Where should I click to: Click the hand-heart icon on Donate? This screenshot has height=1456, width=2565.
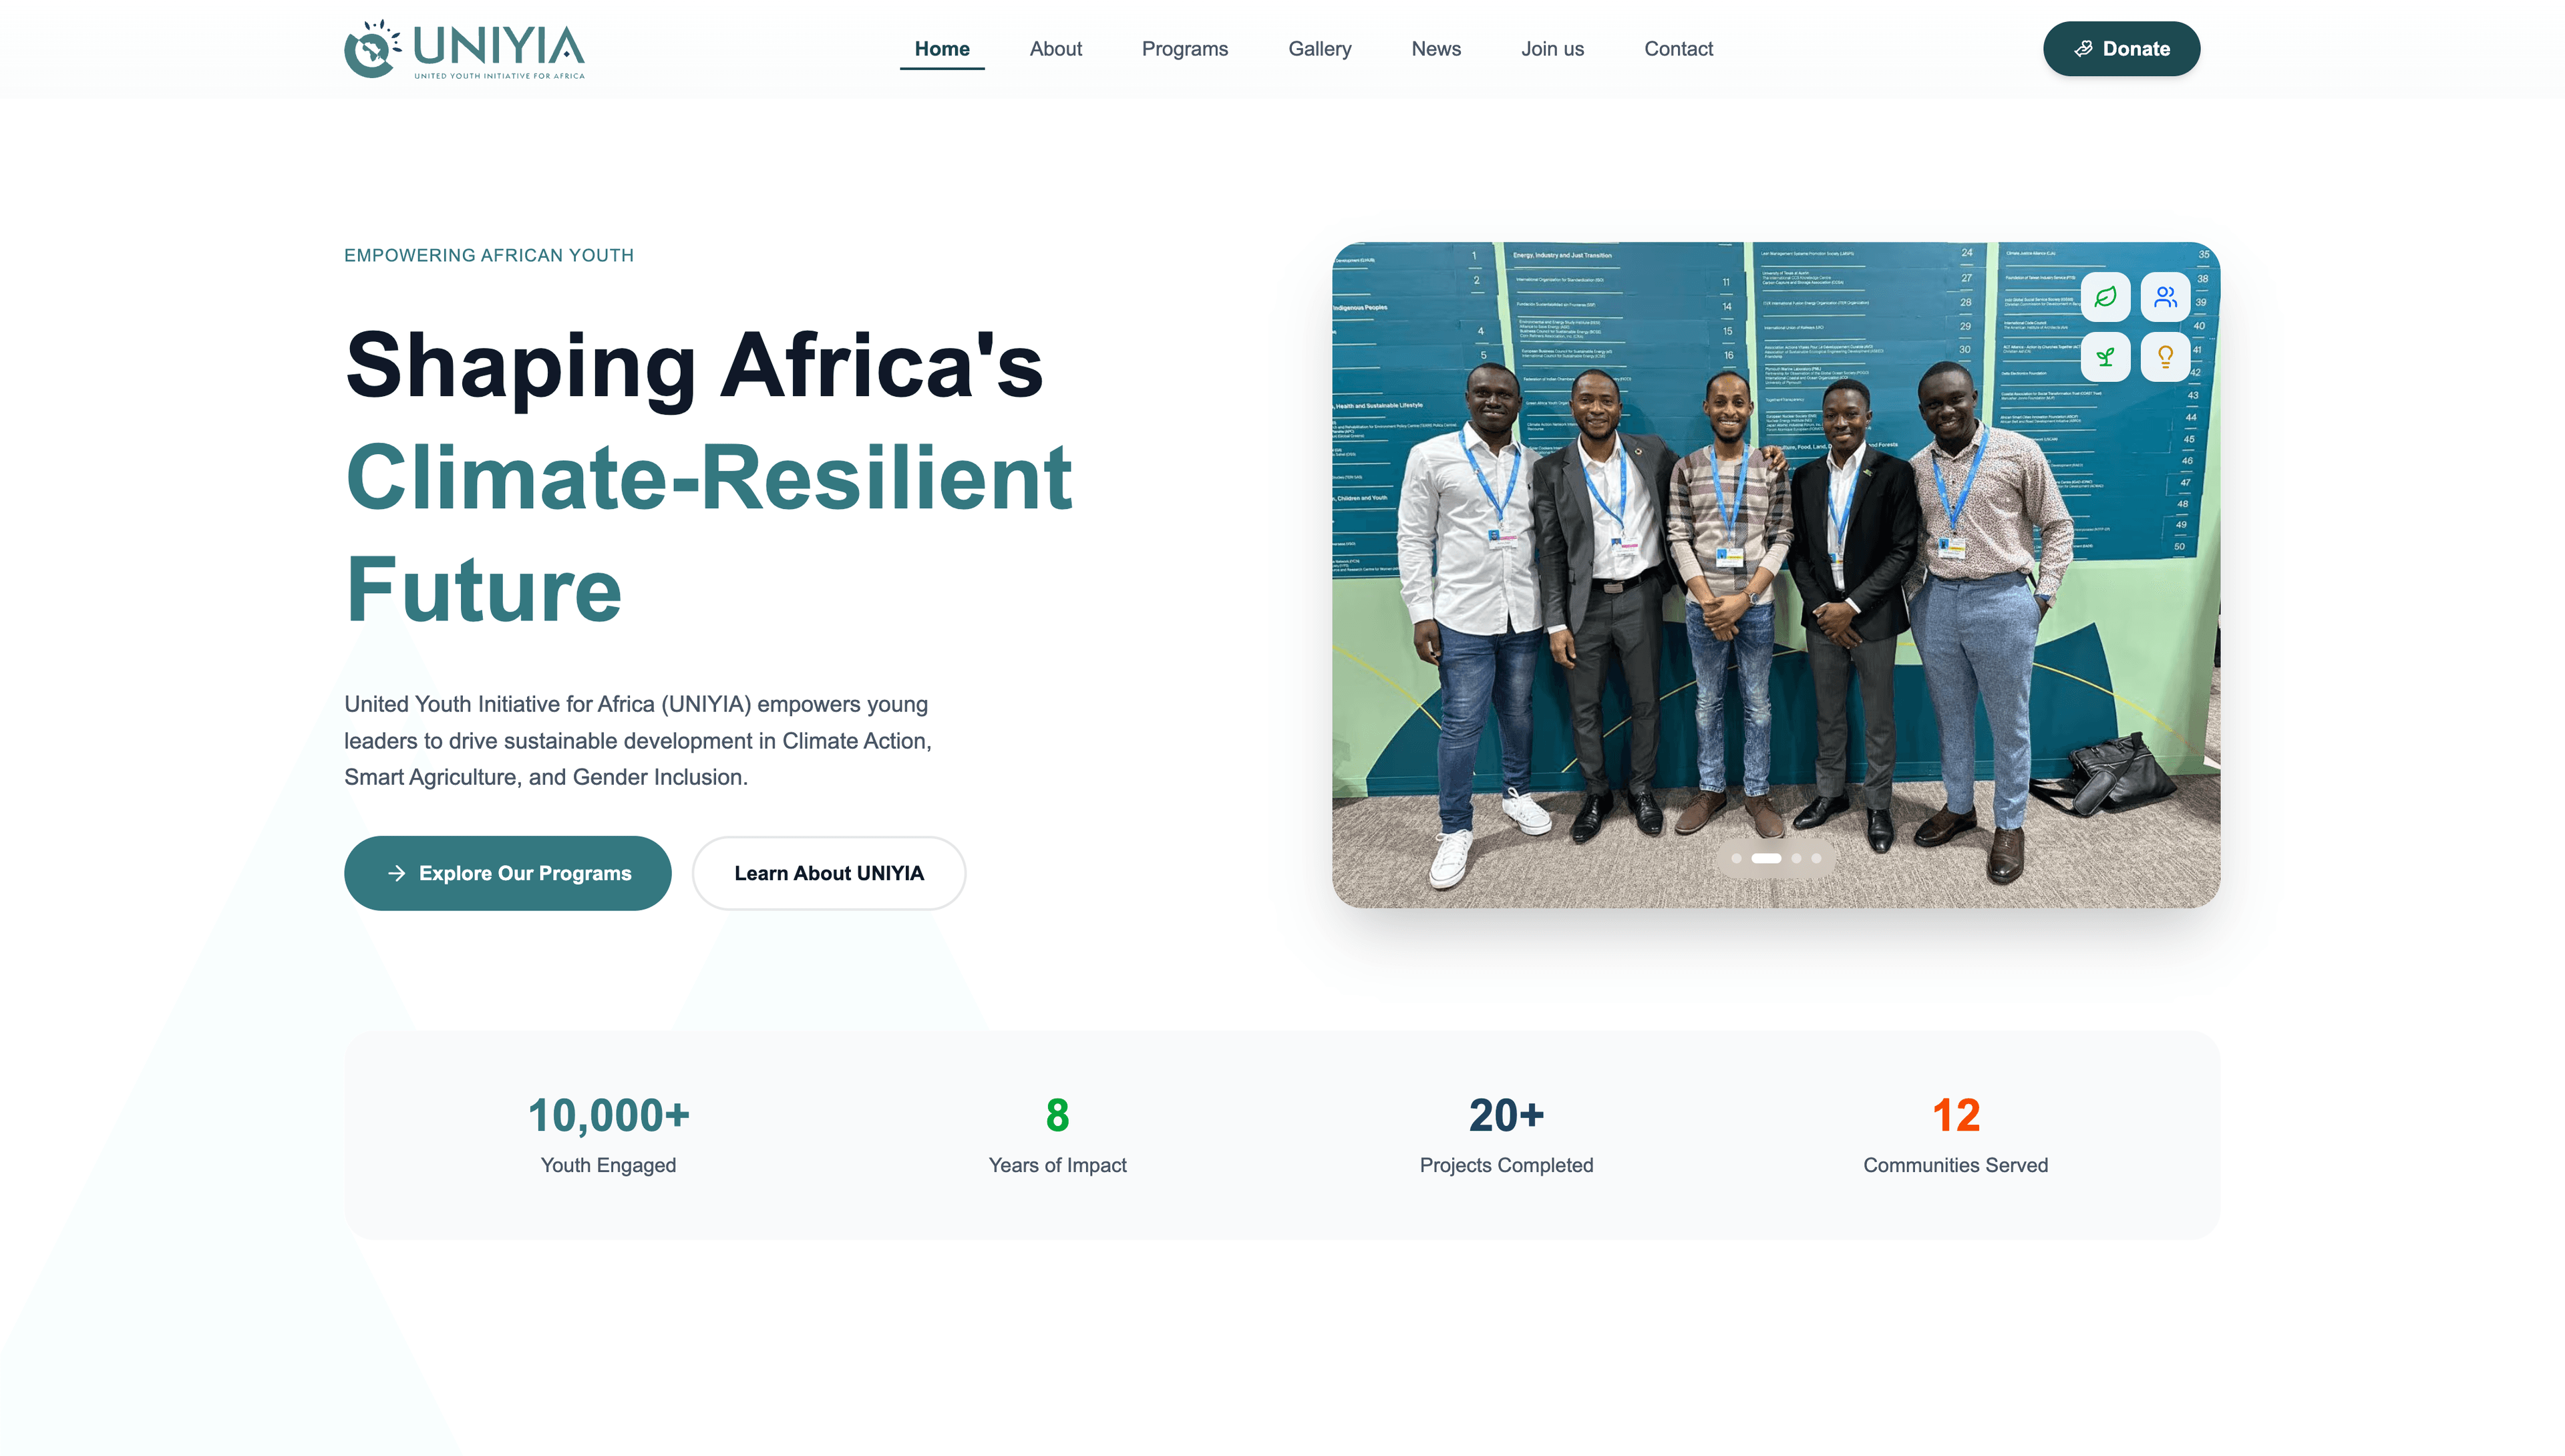point(2083,49)
